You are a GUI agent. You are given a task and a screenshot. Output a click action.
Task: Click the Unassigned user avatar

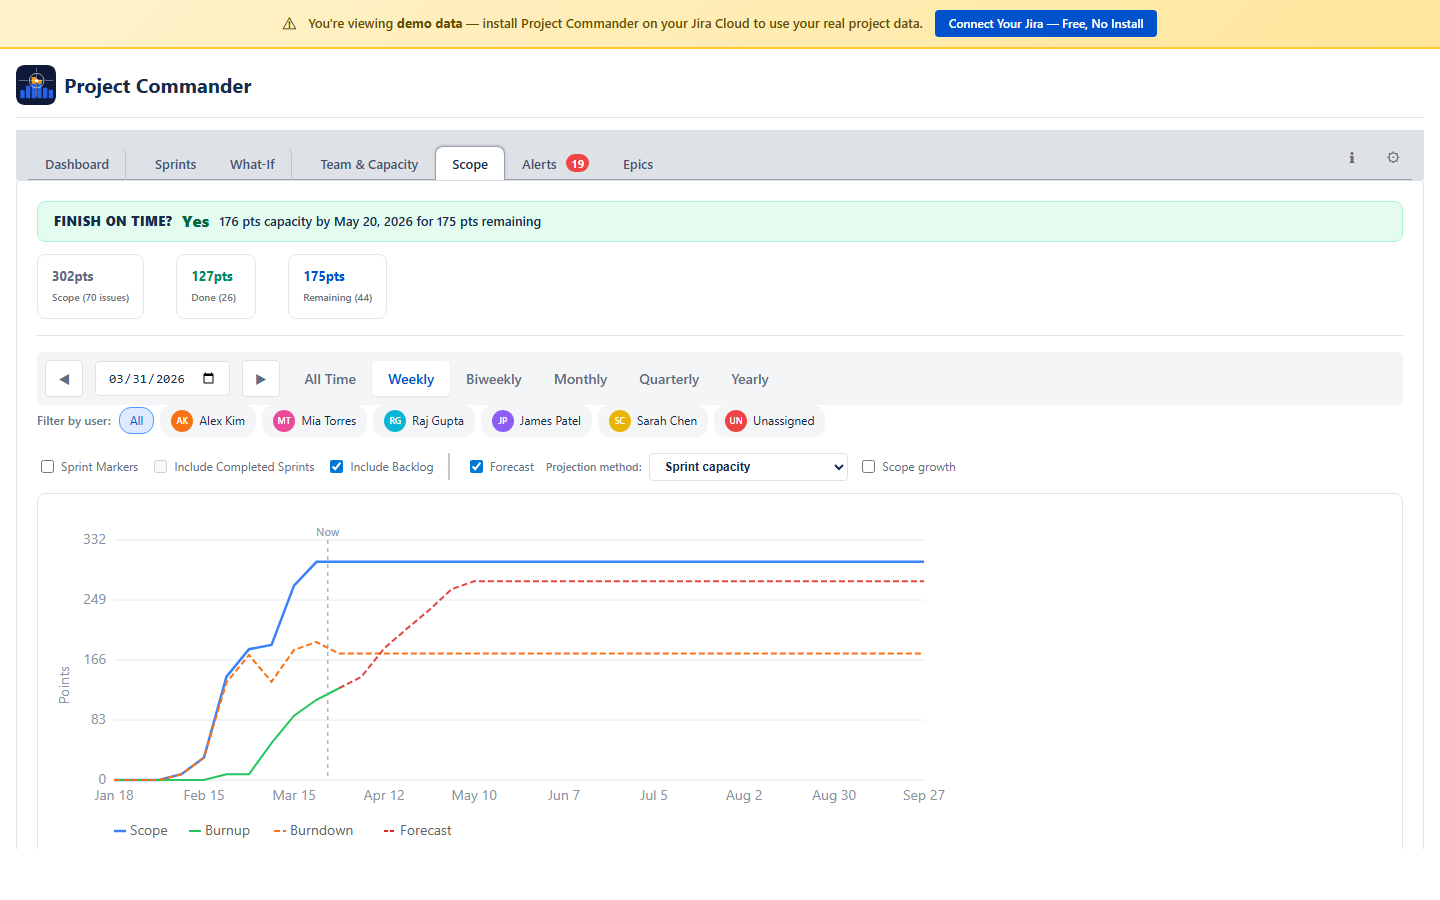point(735,421)
